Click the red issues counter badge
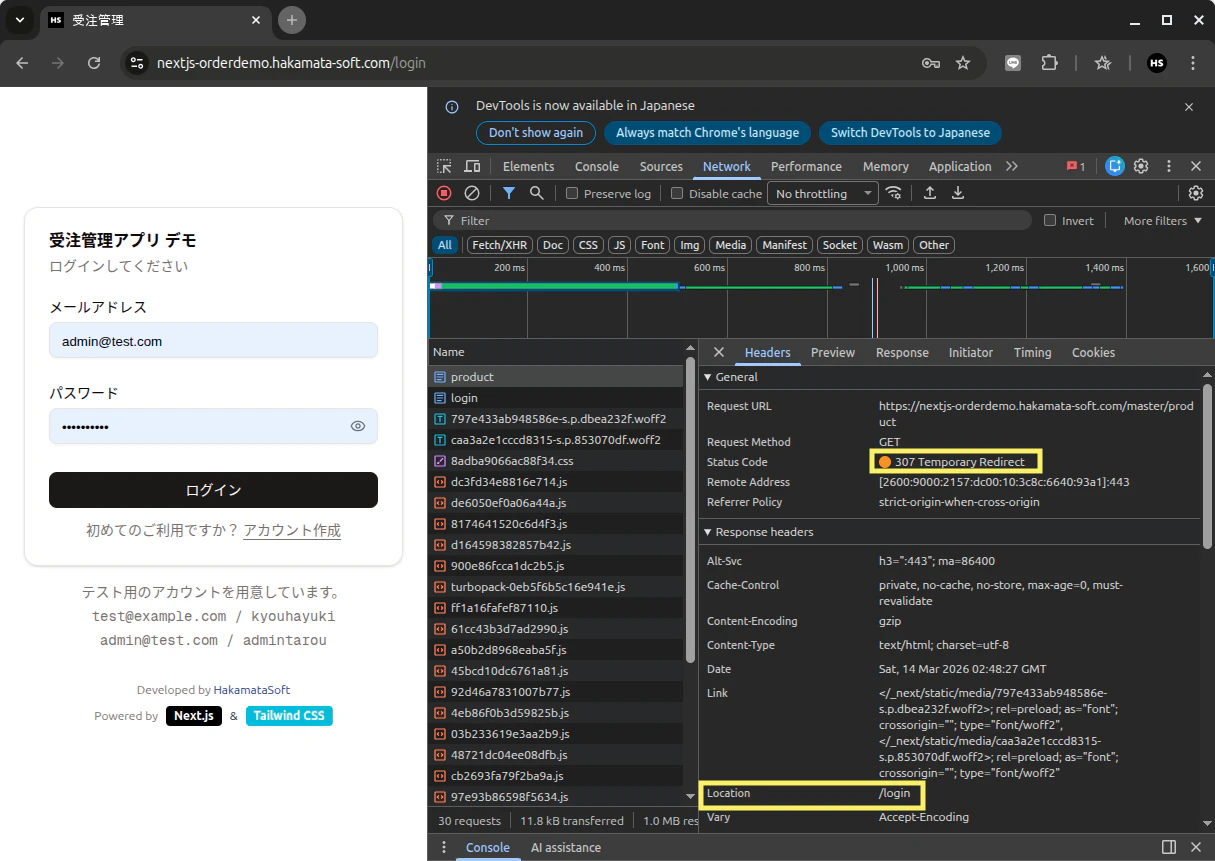The width and height of the screenshot is (1215, 861). click(1076, 166)
